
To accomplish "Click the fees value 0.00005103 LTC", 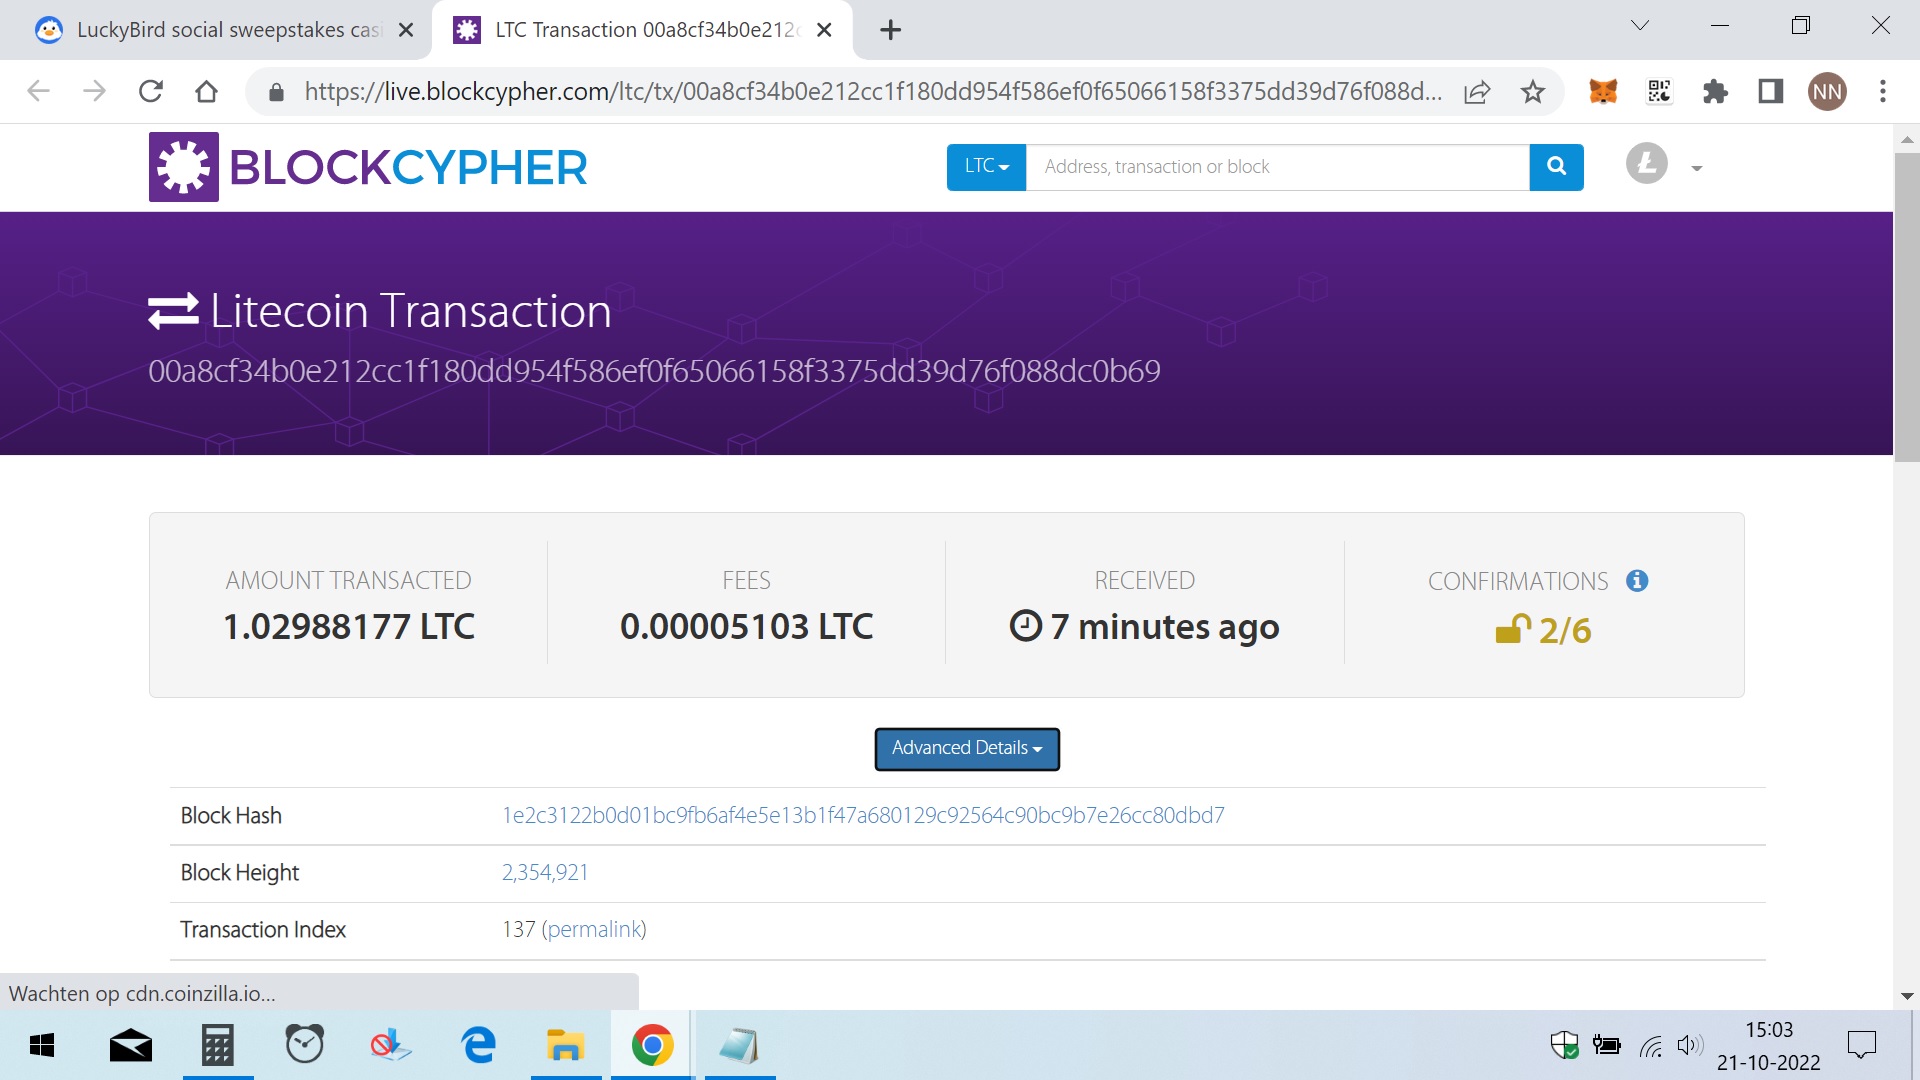I will coord(746,627).
